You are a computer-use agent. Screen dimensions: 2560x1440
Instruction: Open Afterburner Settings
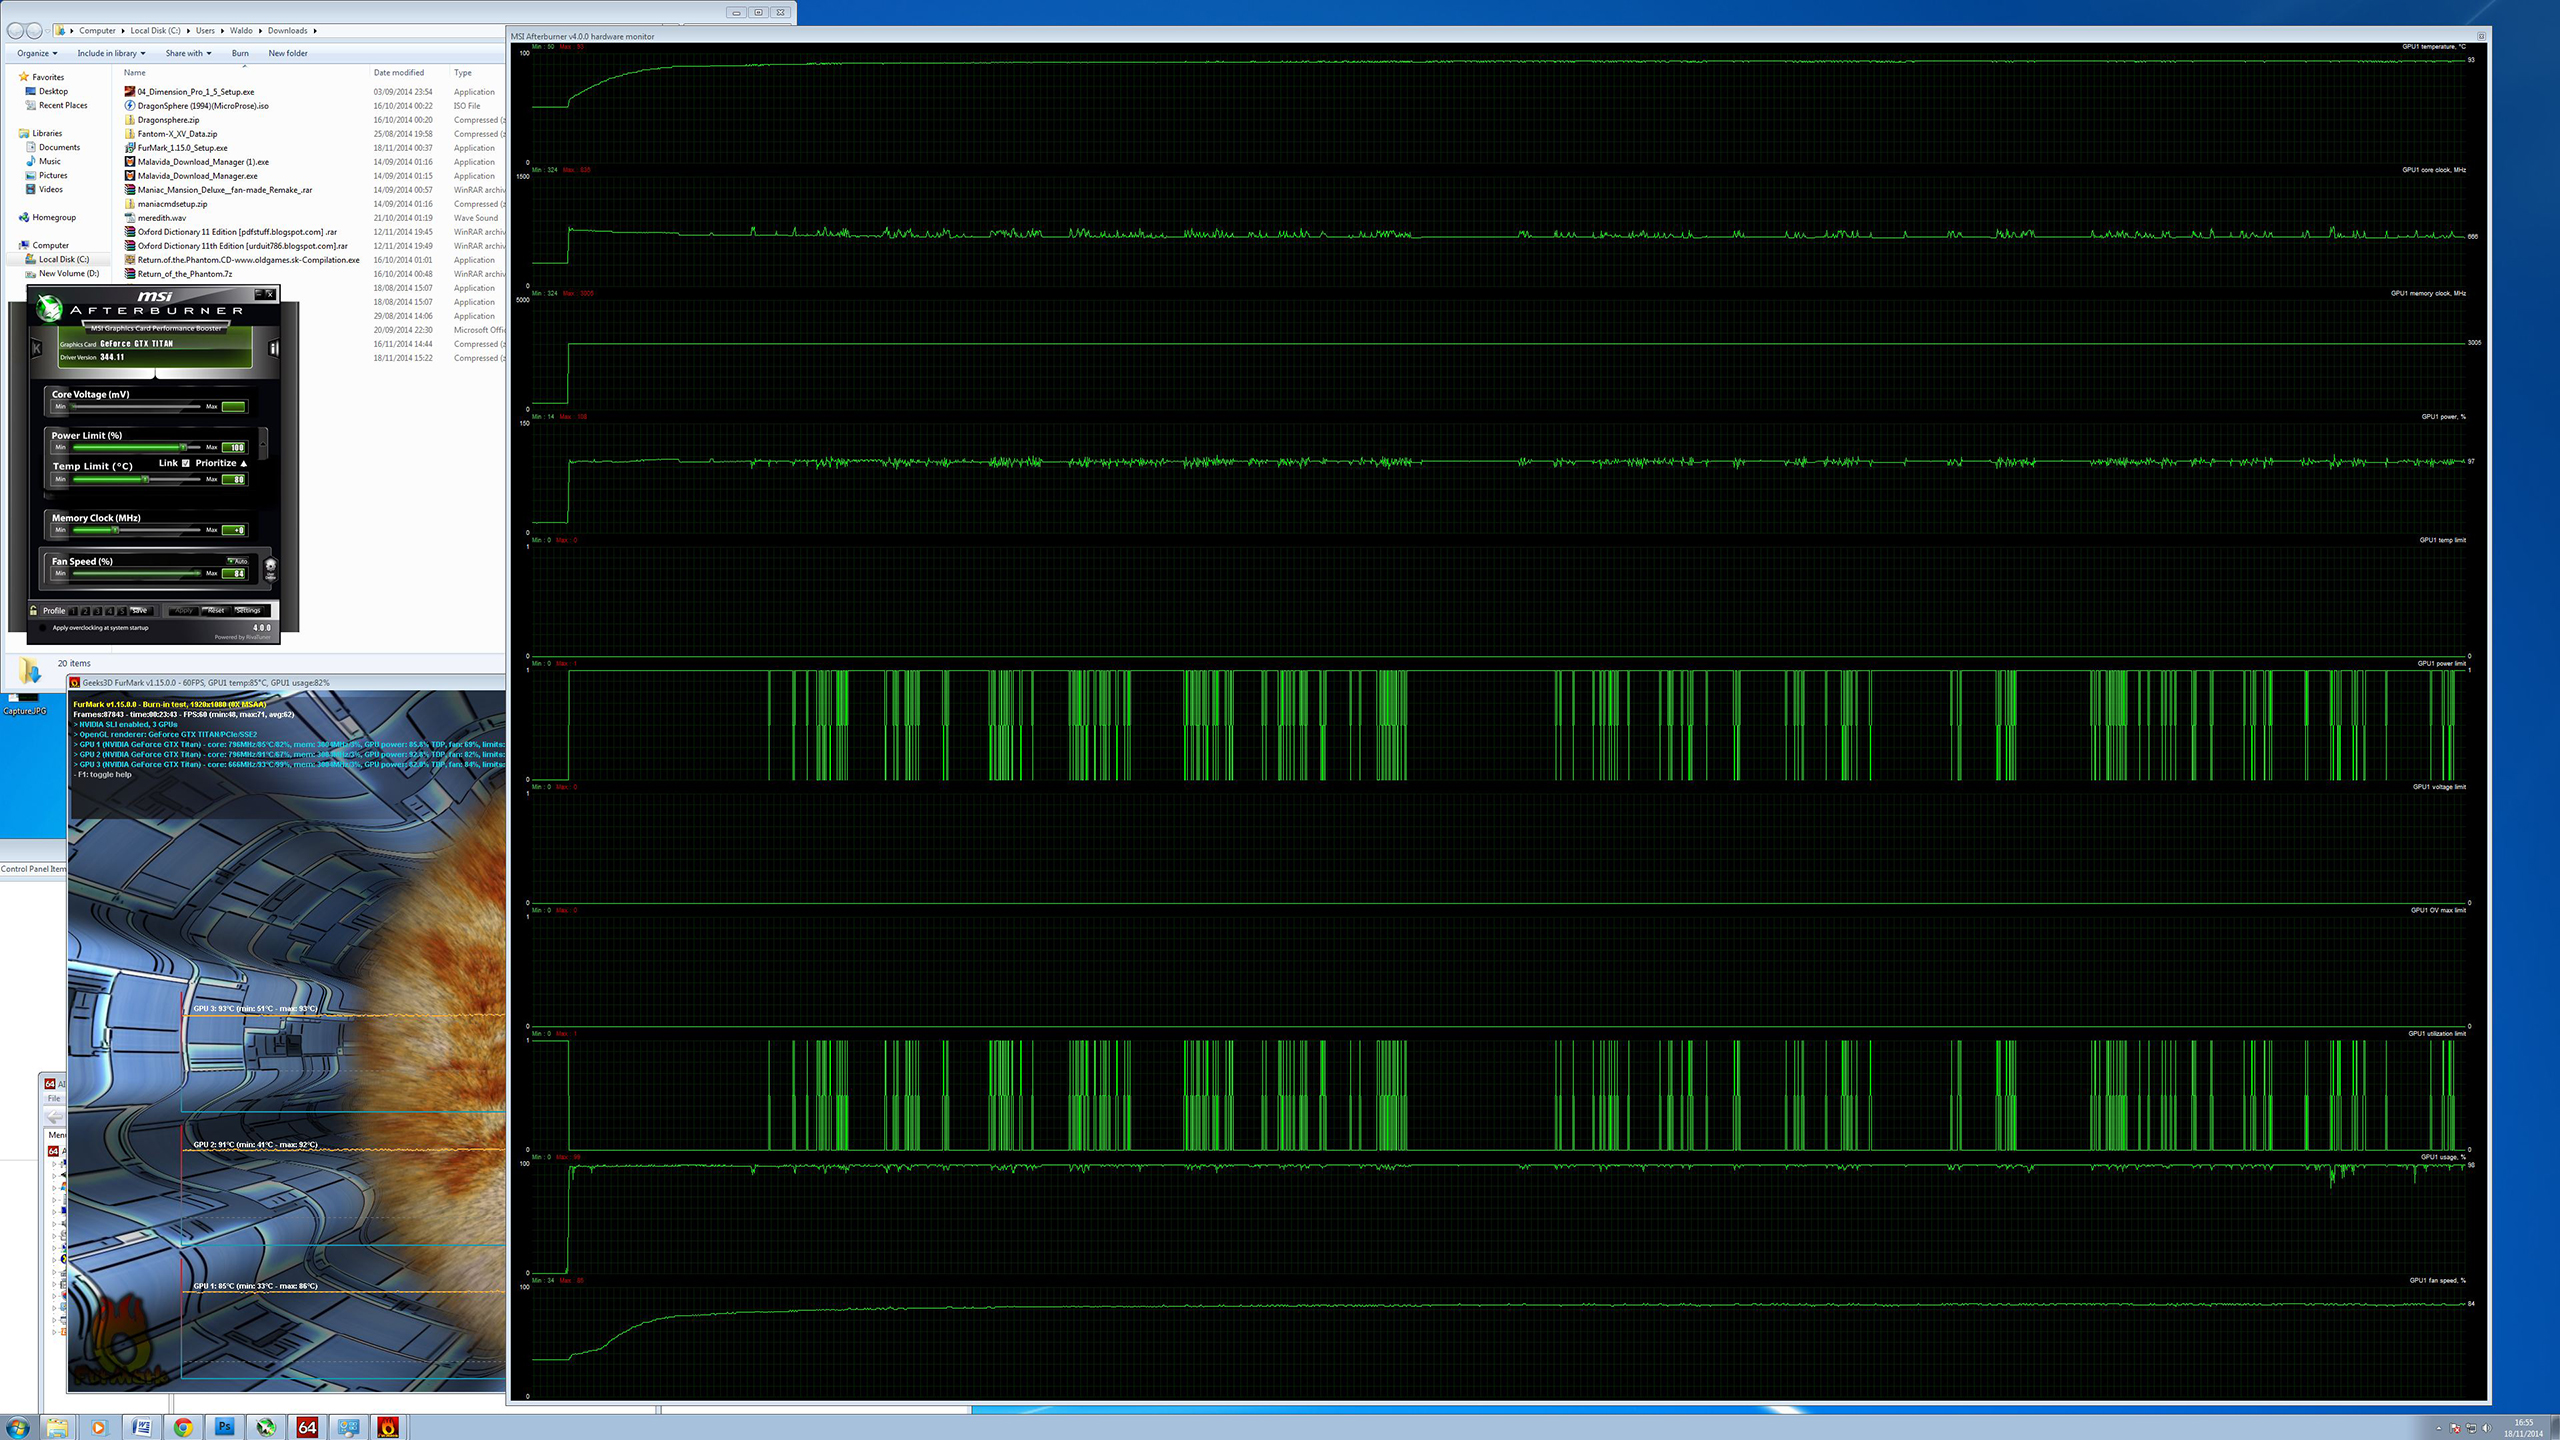(x=248, y=611)
